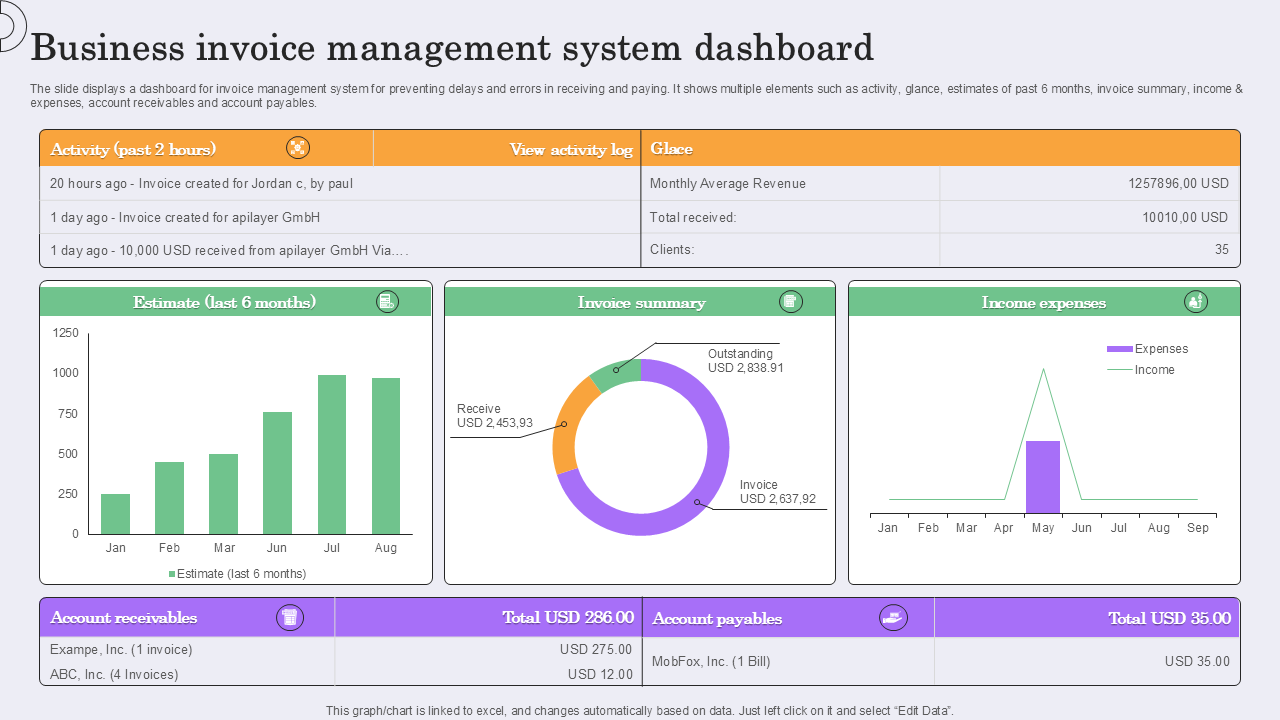Select the Invoice summary header
Screen dimensions: 1280x720
[x=641, y=302]
